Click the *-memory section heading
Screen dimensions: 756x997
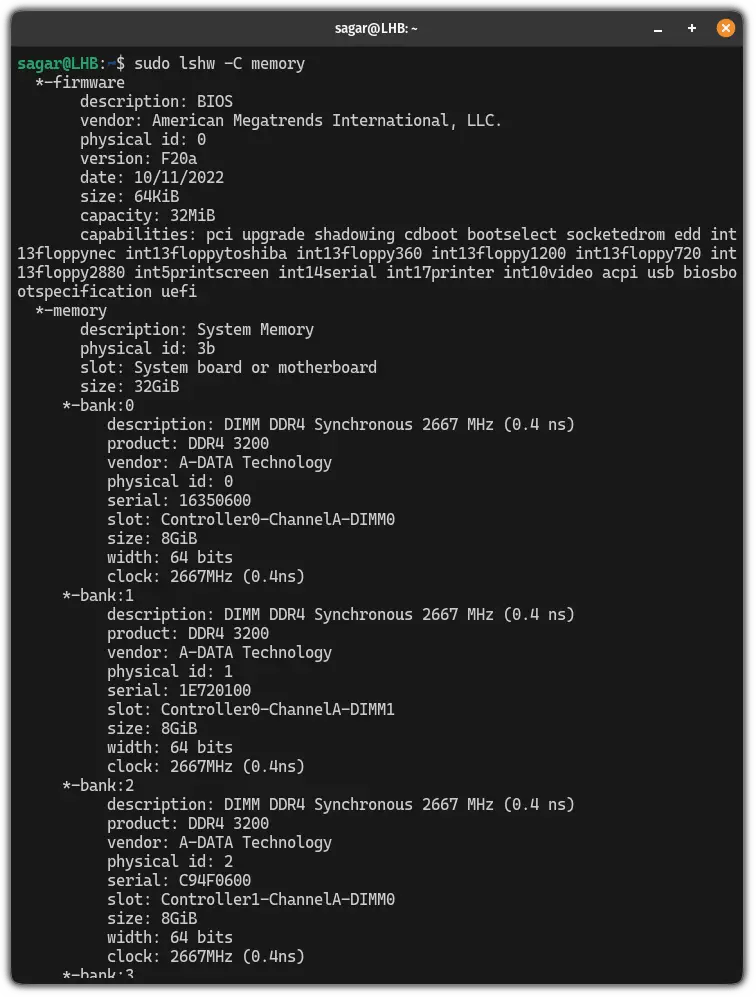pos(58,310)
